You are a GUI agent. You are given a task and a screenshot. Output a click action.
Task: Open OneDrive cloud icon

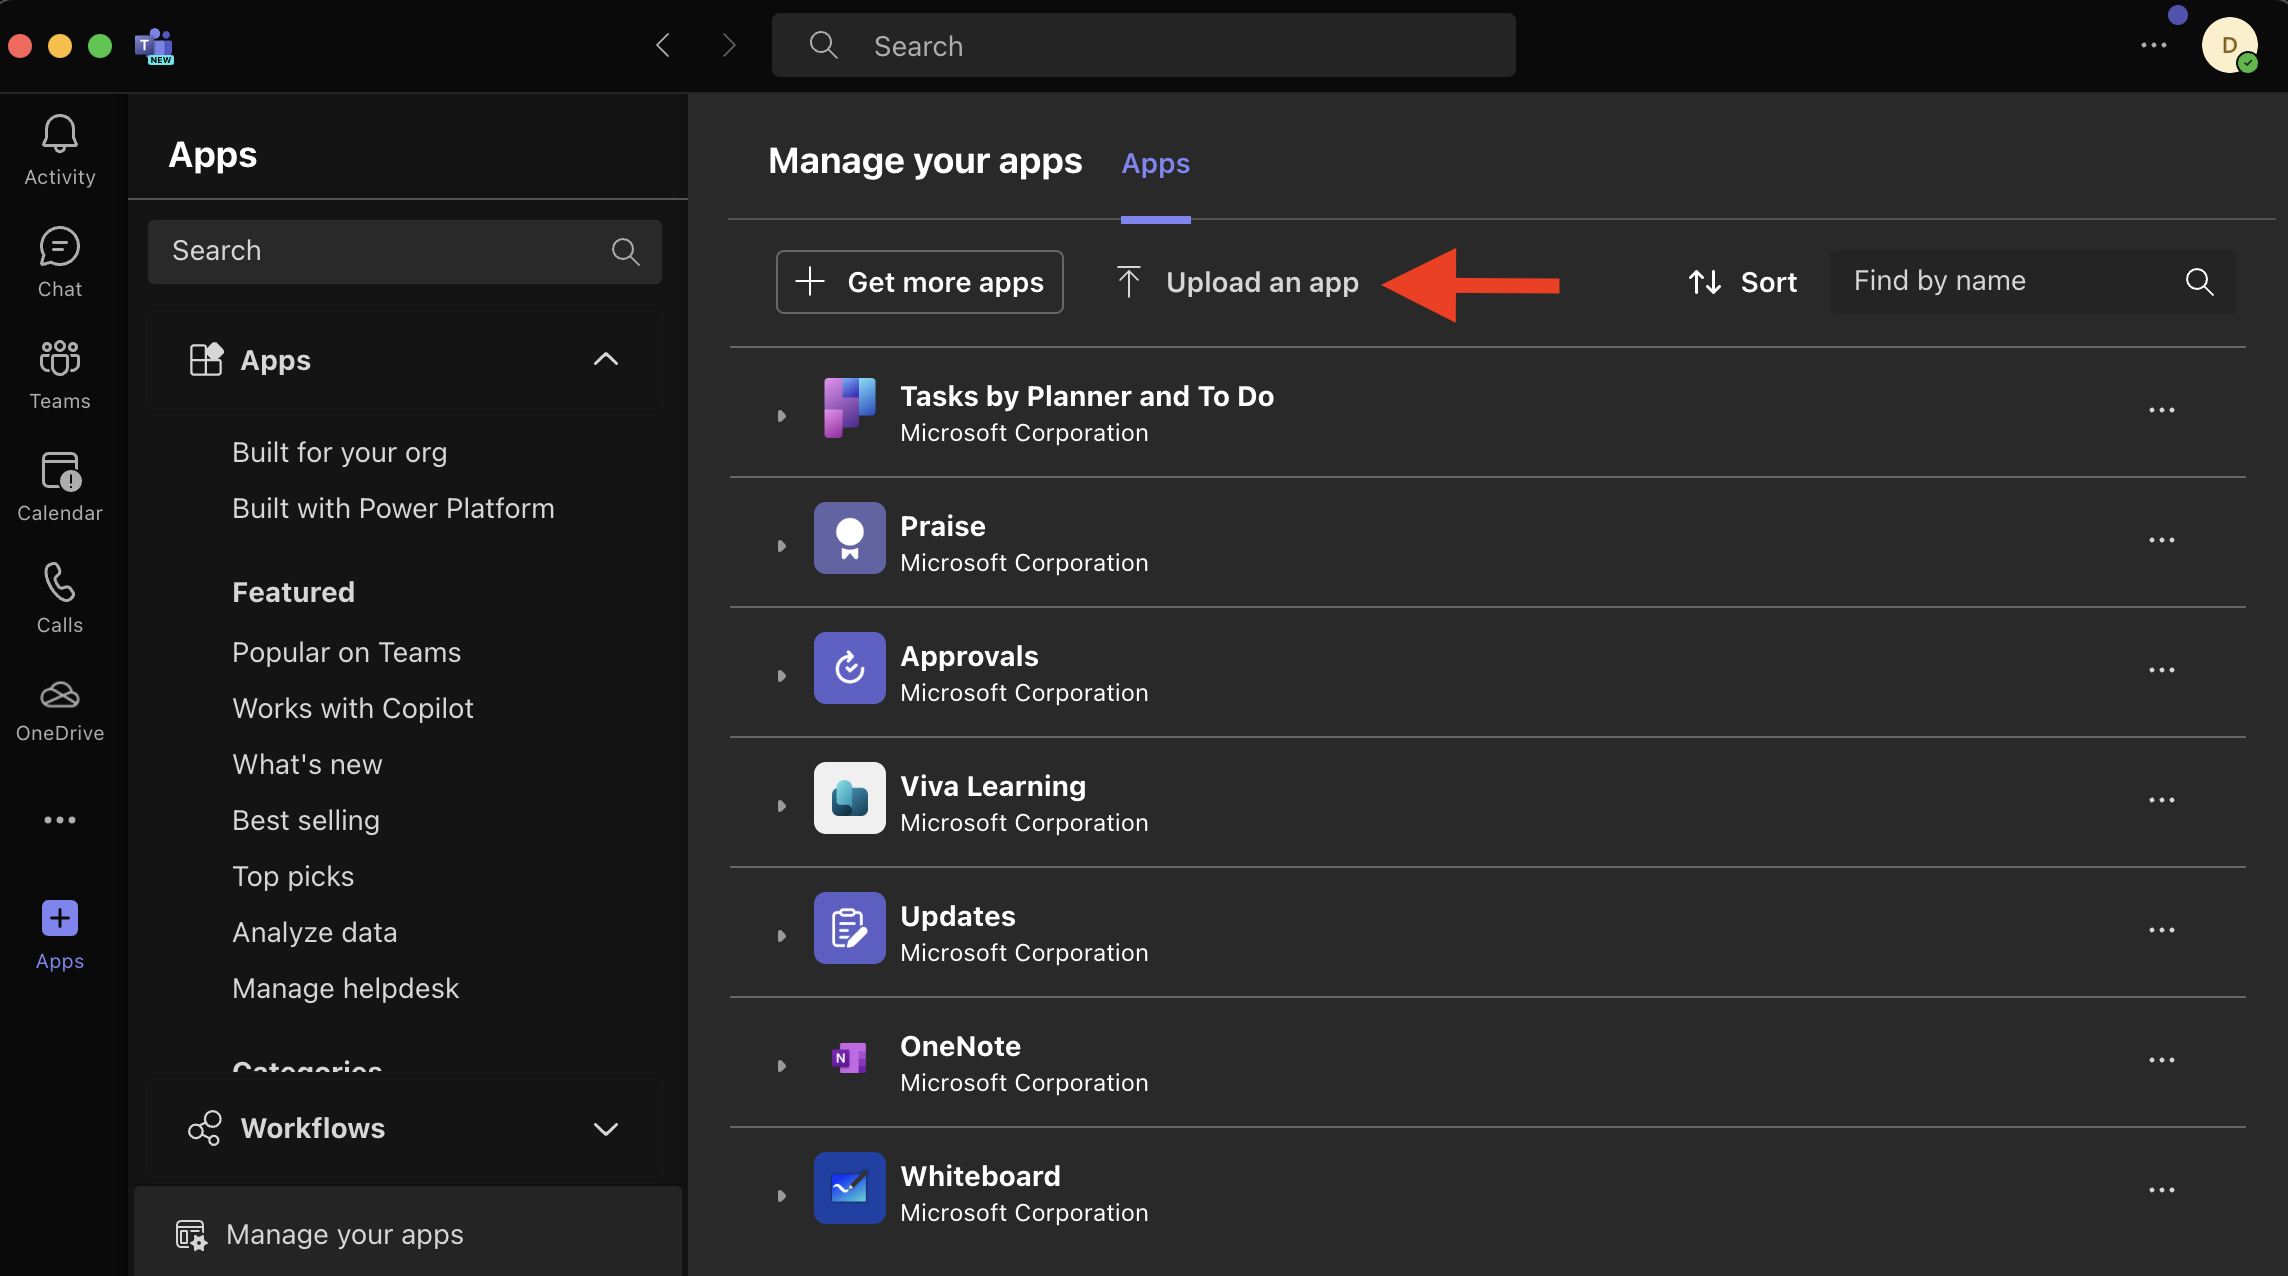(60, 695)
